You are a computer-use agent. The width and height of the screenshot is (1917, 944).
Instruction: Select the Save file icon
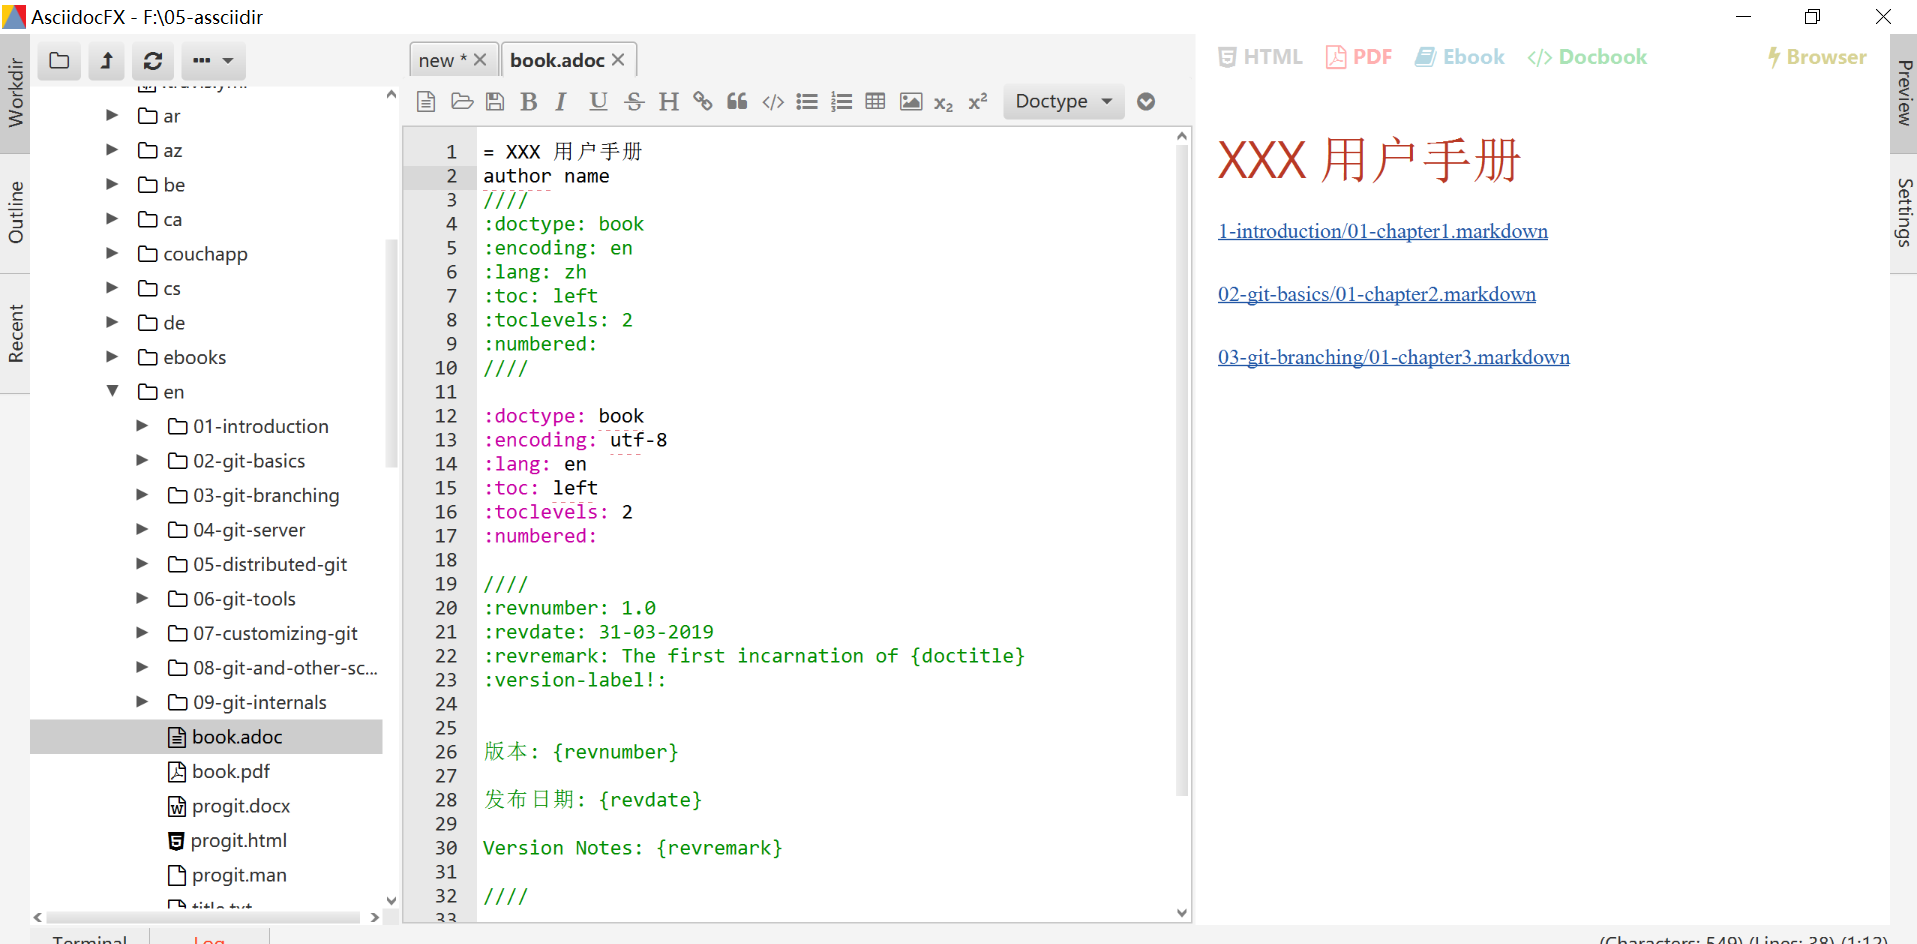tap(495, 101)
